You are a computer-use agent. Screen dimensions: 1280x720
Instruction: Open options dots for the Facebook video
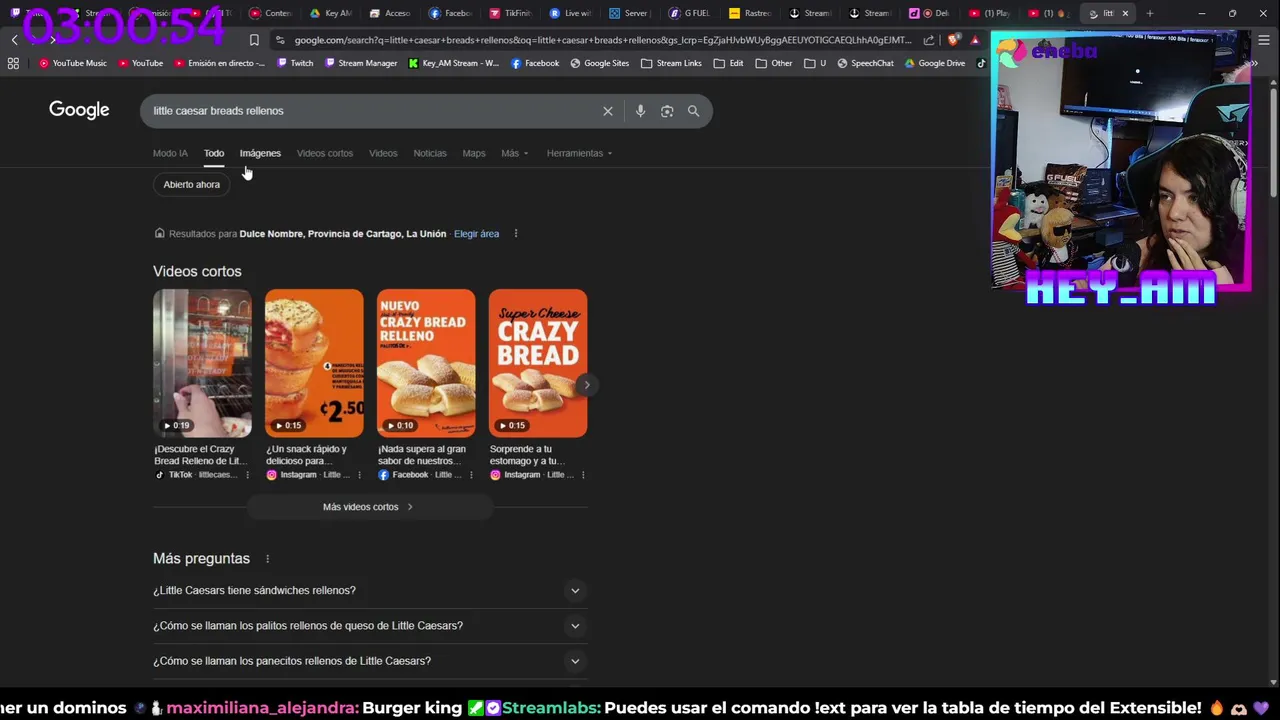471,475
